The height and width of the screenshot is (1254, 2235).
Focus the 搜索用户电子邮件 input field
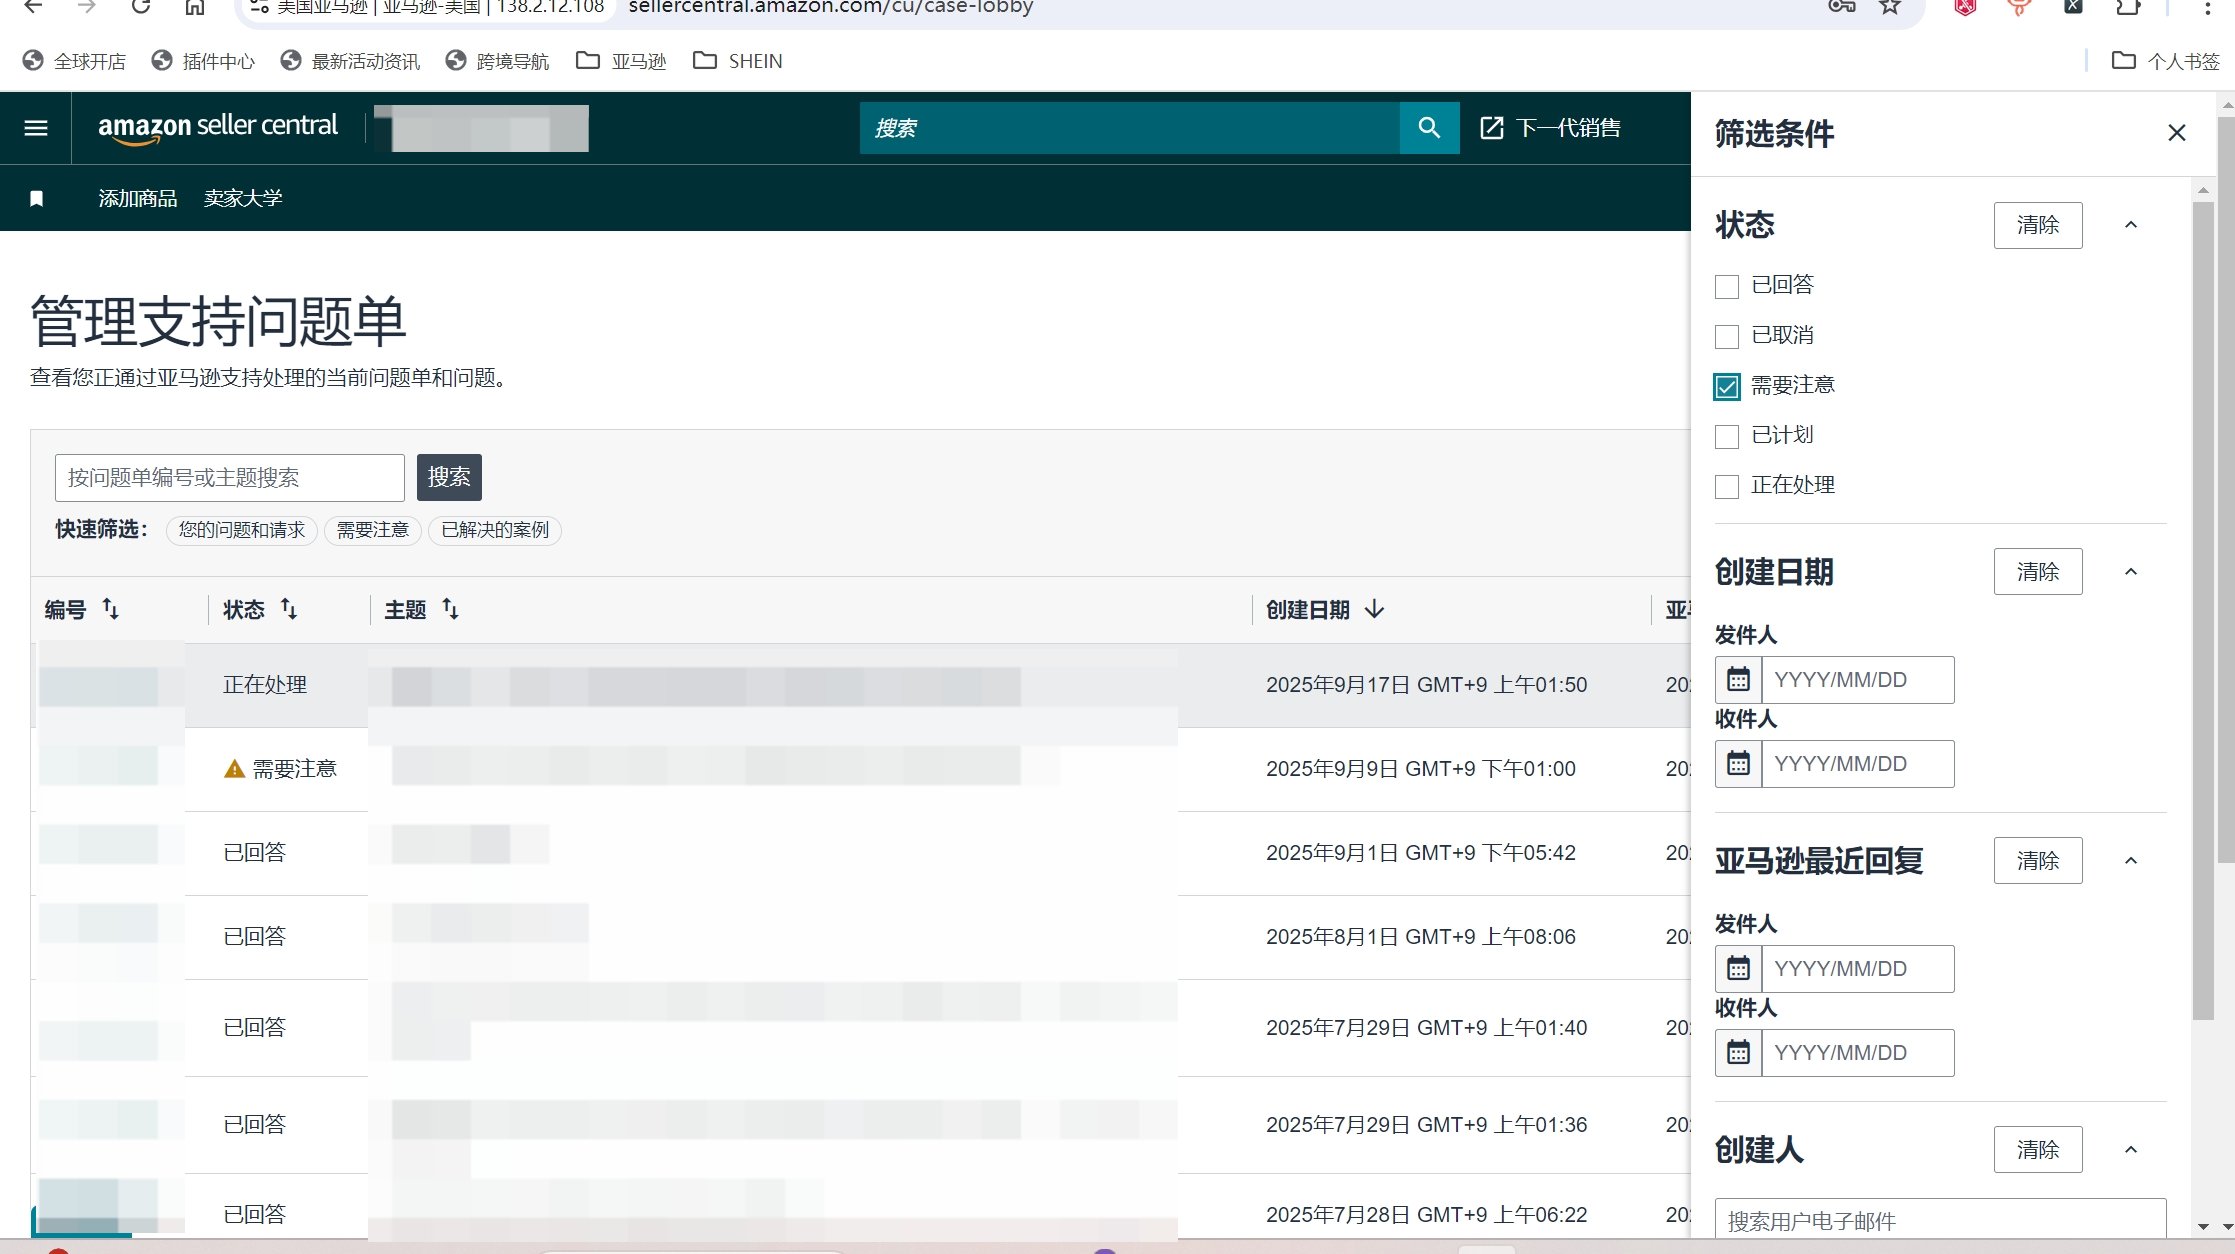(1940, 1221)
